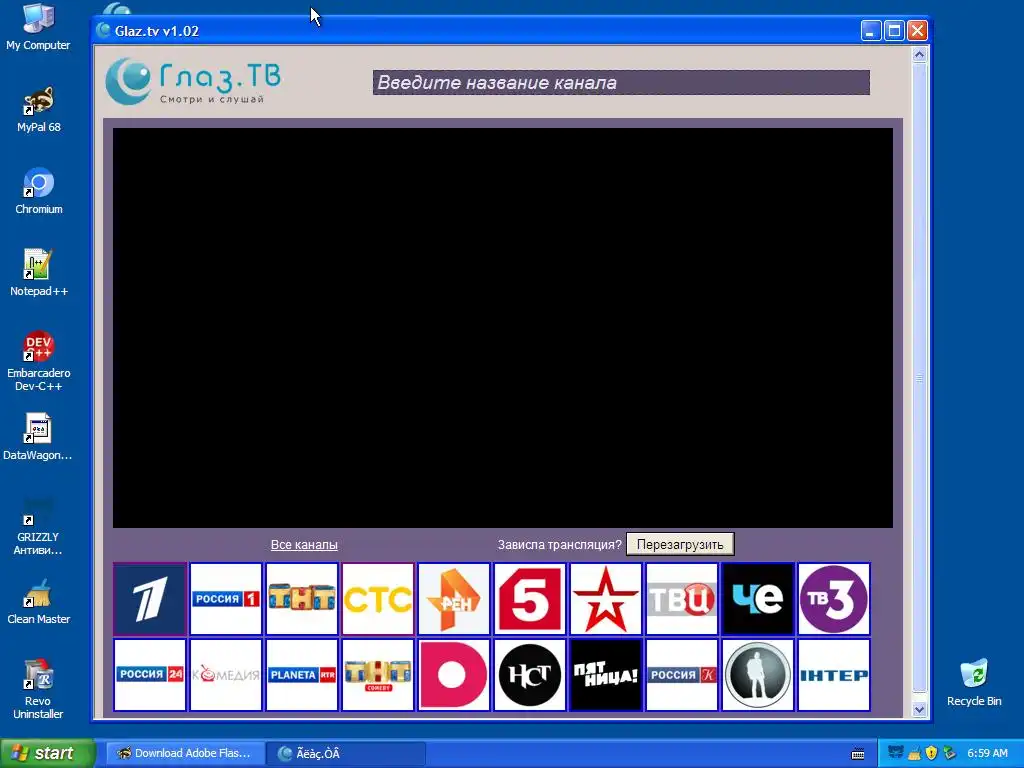Viewport: 1024px width, 768px height.
Task: Choose the Комедия channel tile
Action: (x=226, y=675)
